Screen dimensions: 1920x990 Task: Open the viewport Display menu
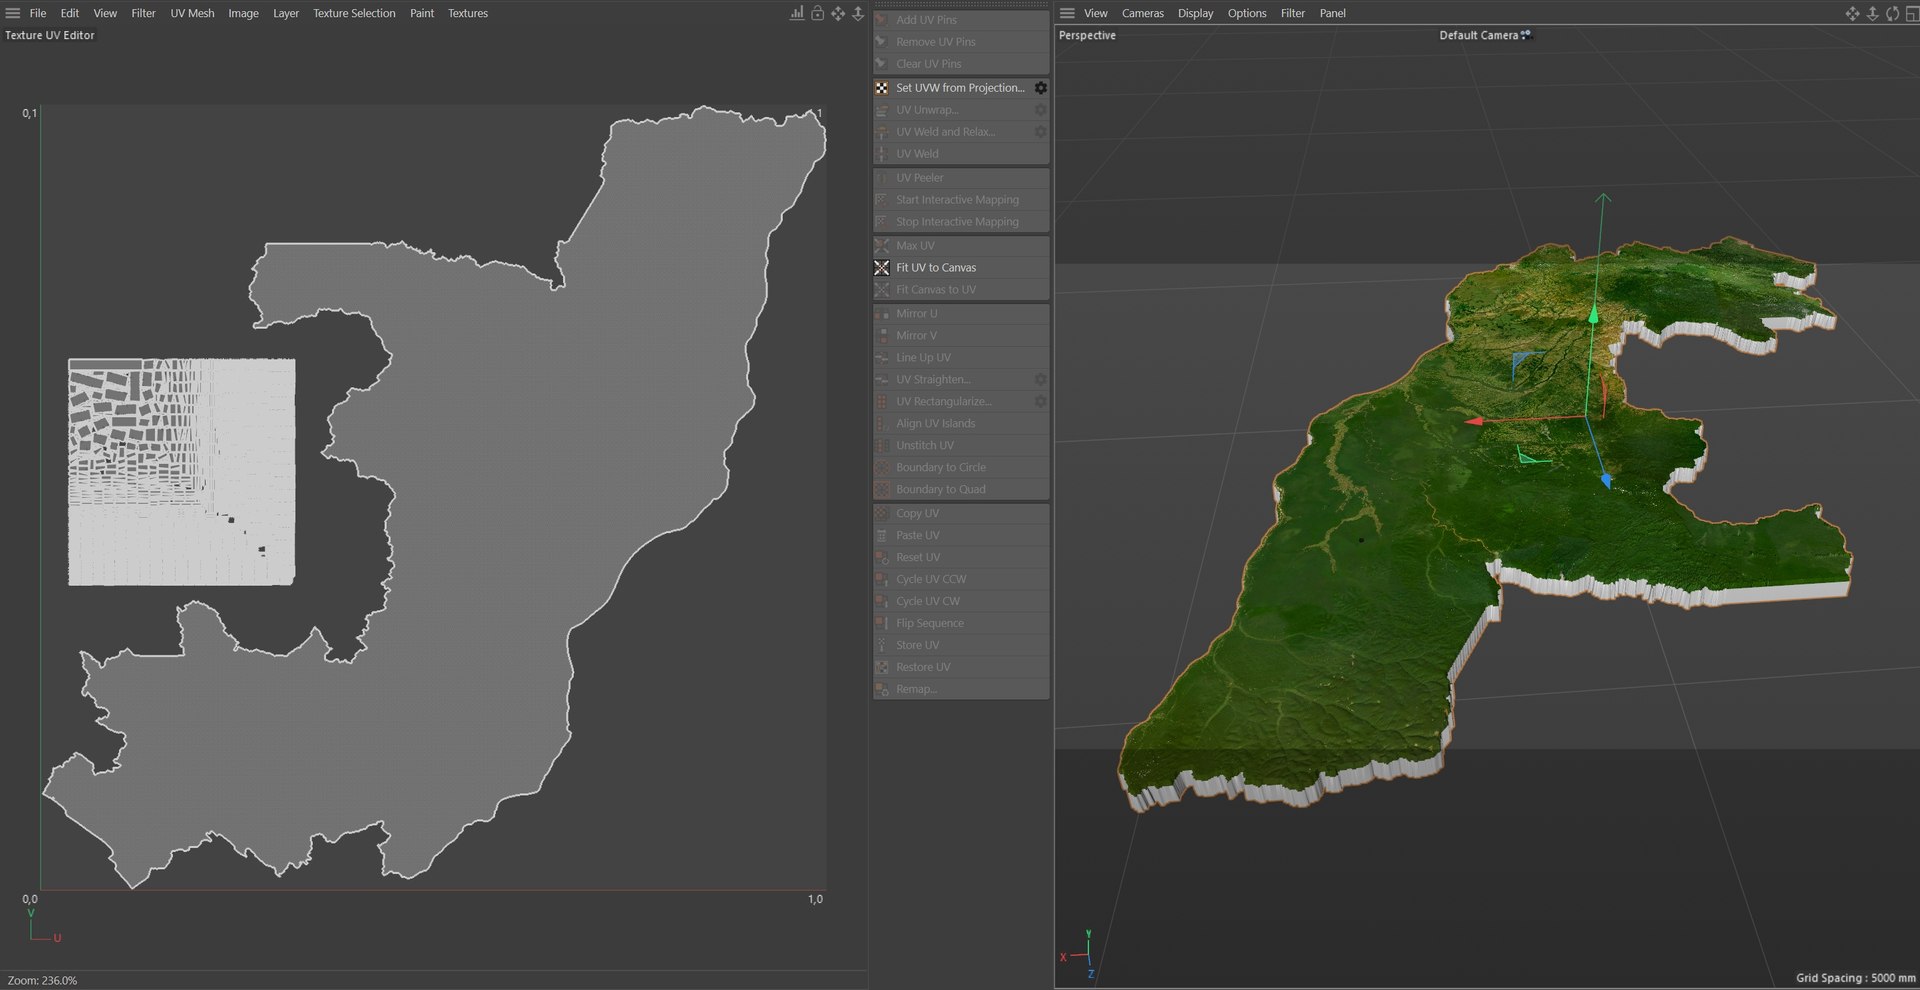[x=1195, y=13]
